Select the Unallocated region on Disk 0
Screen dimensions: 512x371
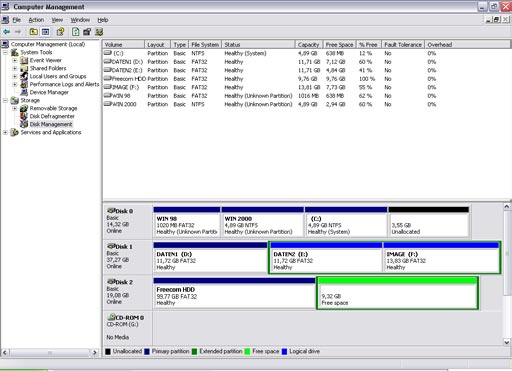click(x=428, y=222)
